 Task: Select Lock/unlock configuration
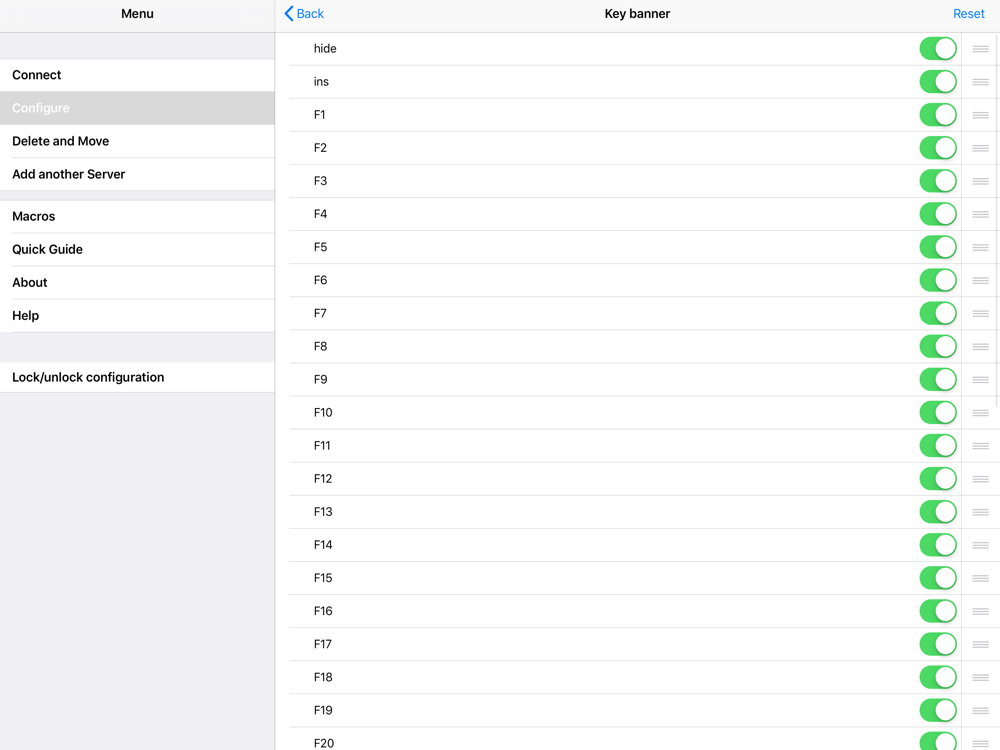137,378
